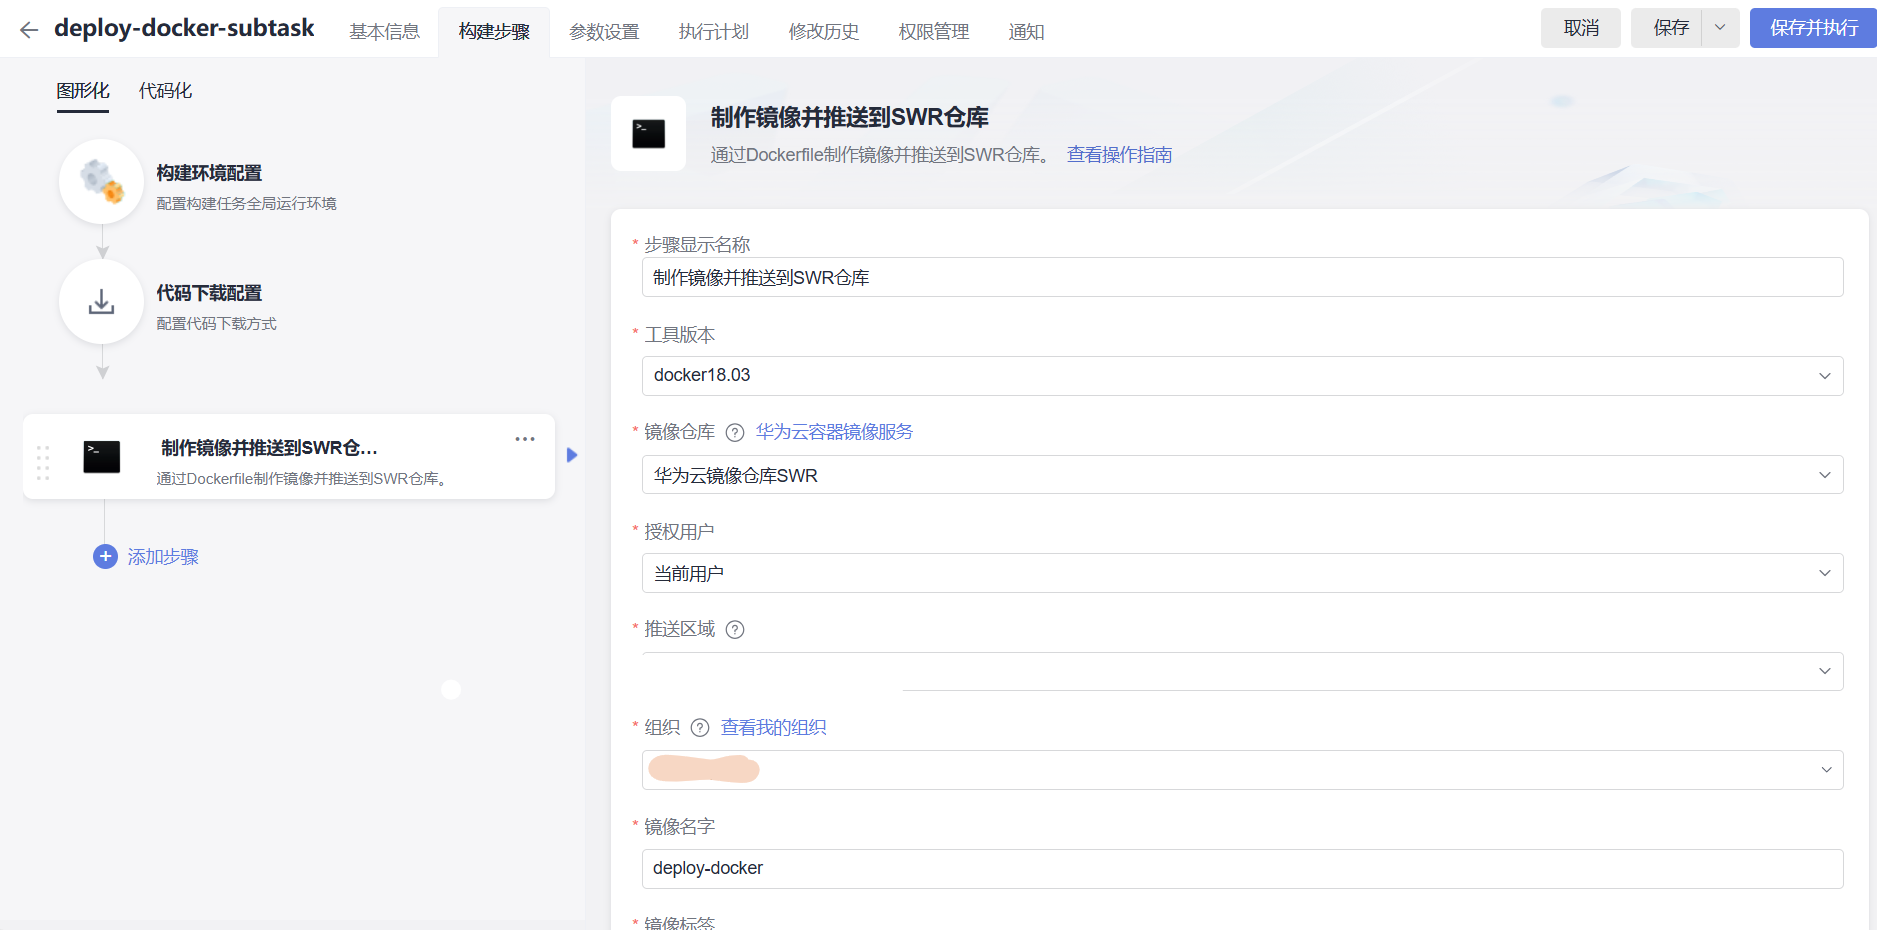Open the three-dot menu on the SWR step
The height and width of the screenshot is (930, 1877).
click(x=525, y=439)
